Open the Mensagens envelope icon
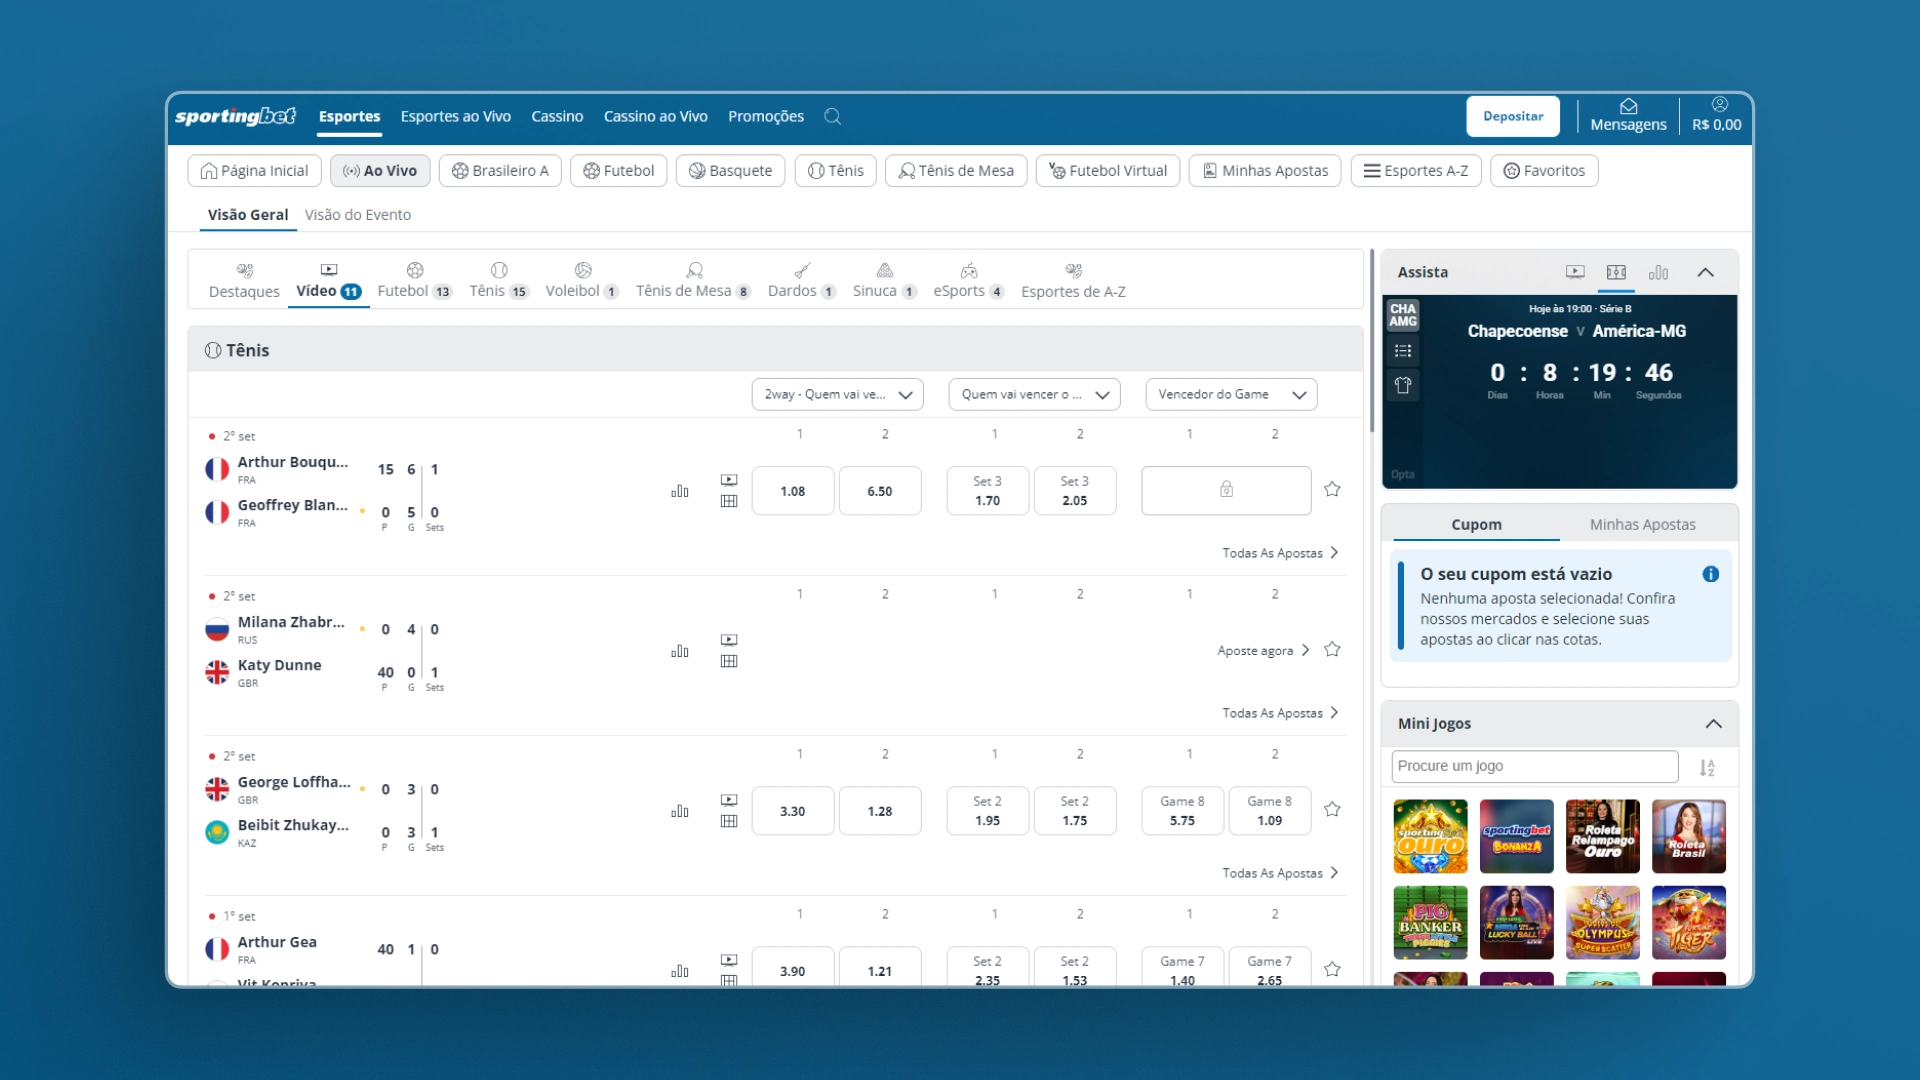The height and width of the screenshot is (1080, 1920). click(x=1628, y=106)
